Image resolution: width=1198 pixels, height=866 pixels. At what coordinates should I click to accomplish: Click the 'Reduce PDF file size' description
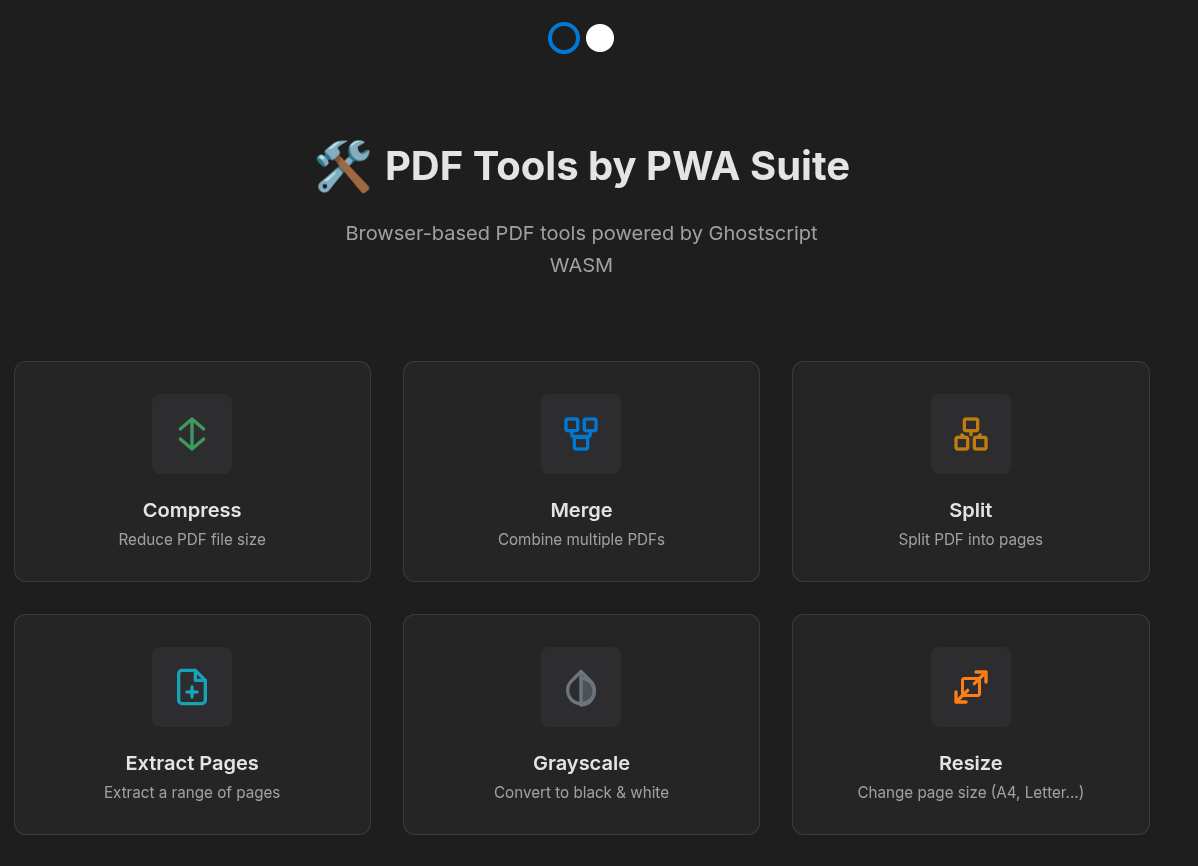point(192,539)
